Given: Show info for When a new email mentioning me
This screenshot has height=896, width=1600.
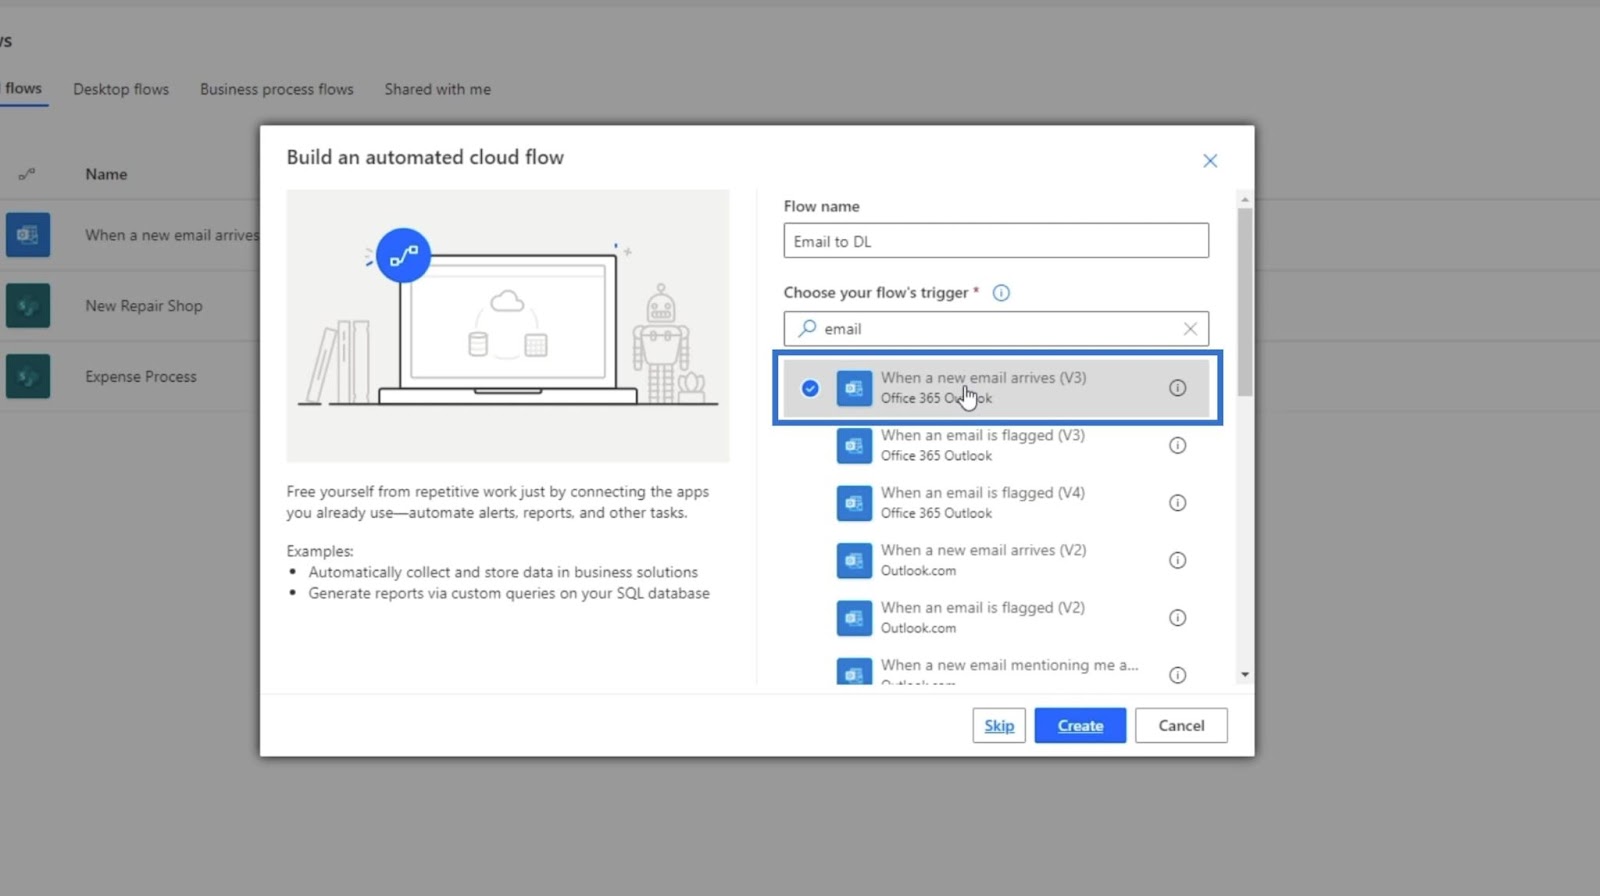Looking at the screenshot, I should [1178, 675].
